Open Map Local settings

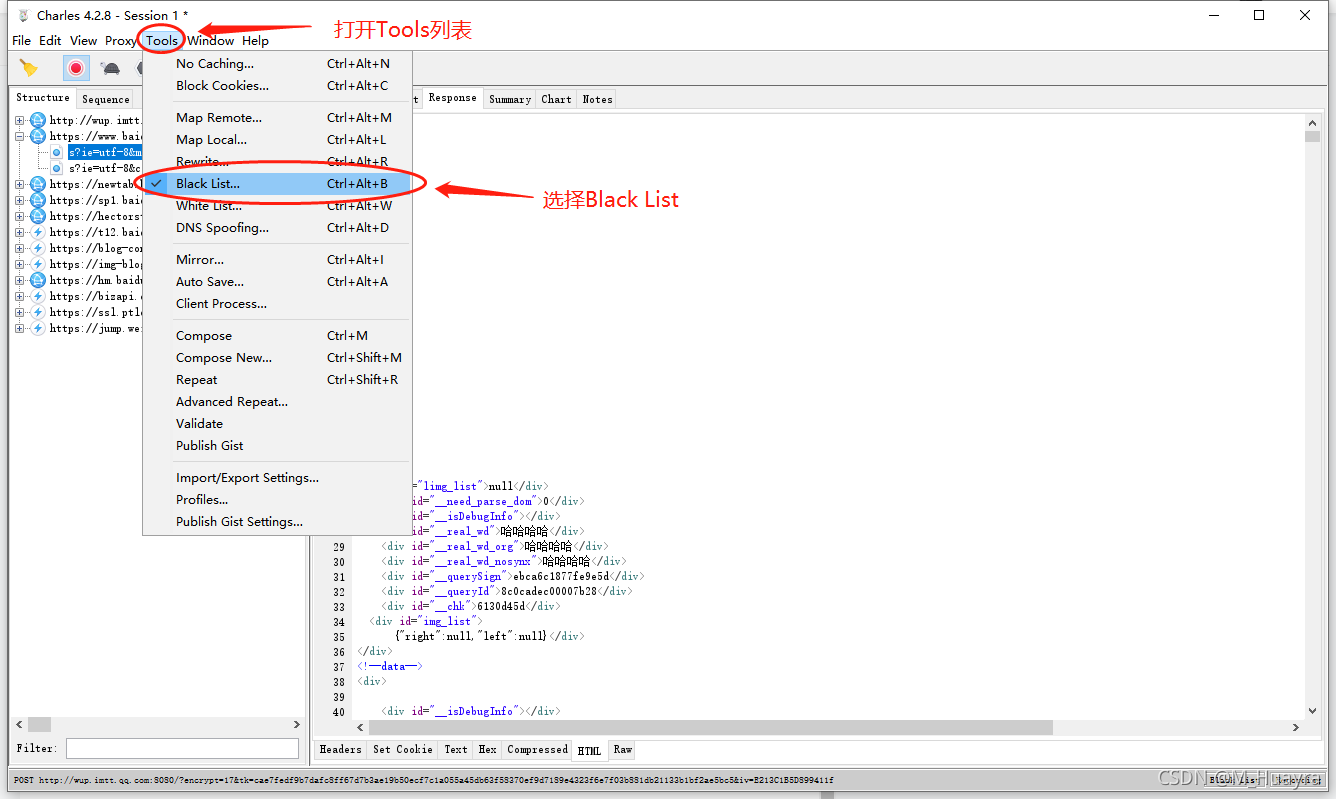(x=277, y=140)
